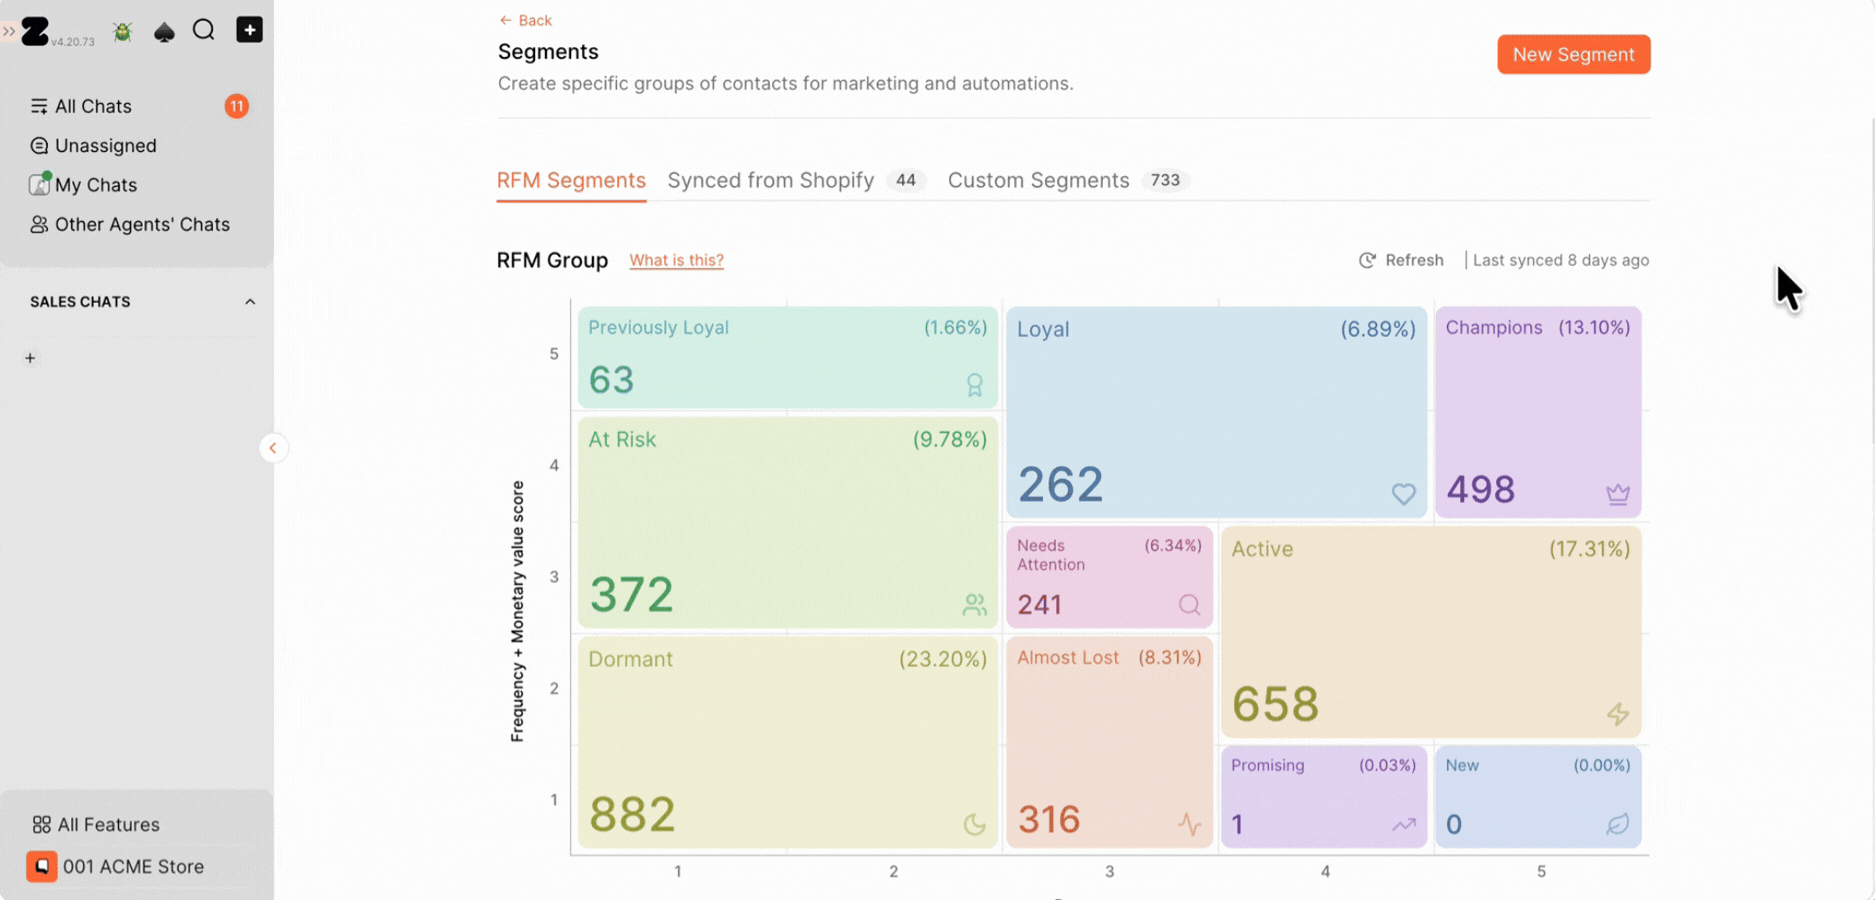Click the plus square new-chat icon
Image resolution: width=1875 pixels, height=900 pixels.
point(249,30)
